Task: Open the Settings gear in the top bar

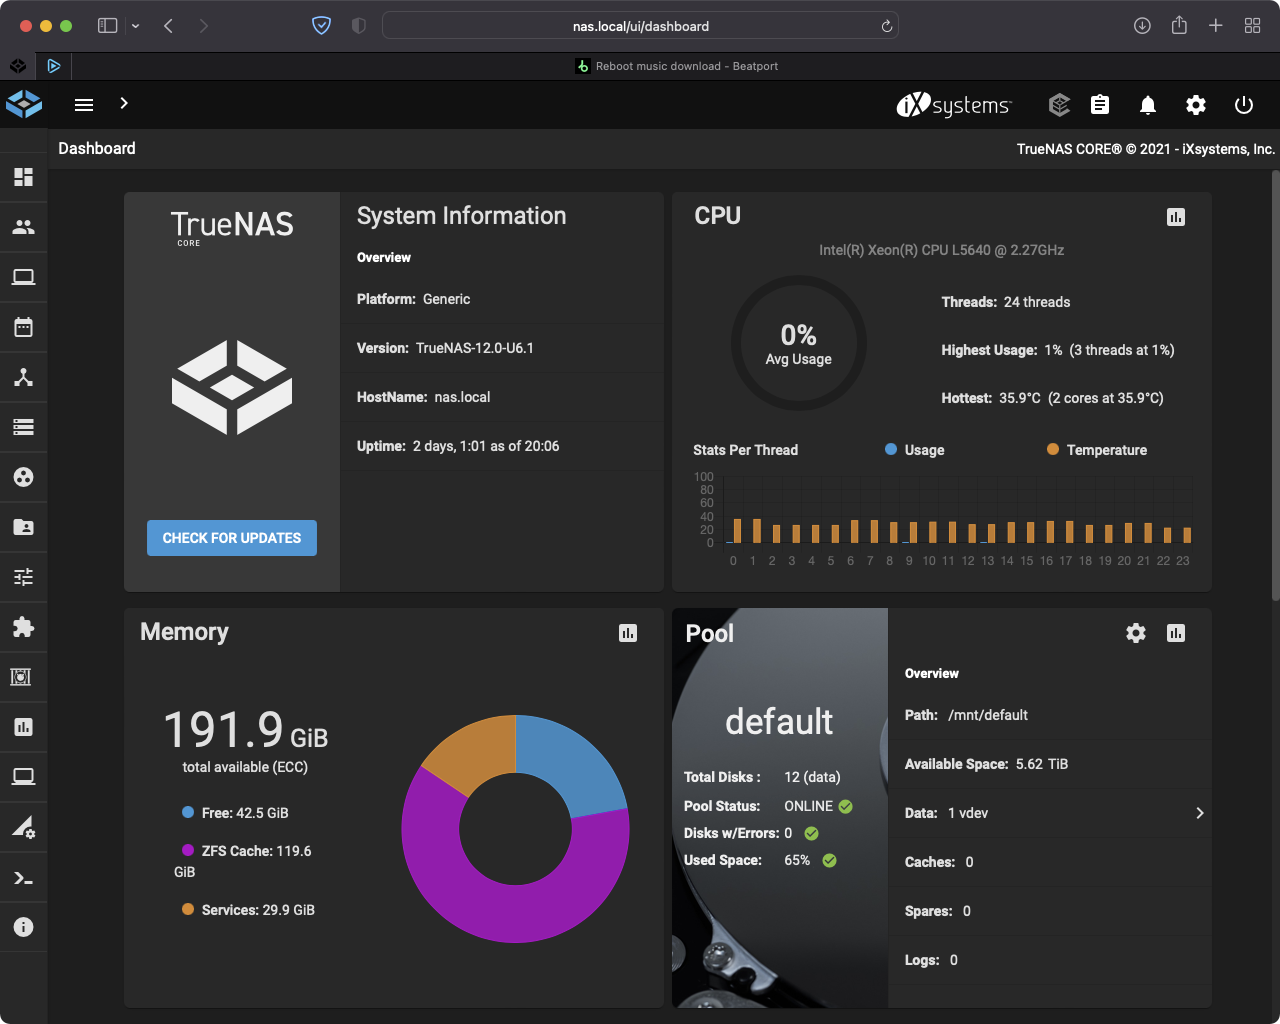Action: tap(1196, 105)
